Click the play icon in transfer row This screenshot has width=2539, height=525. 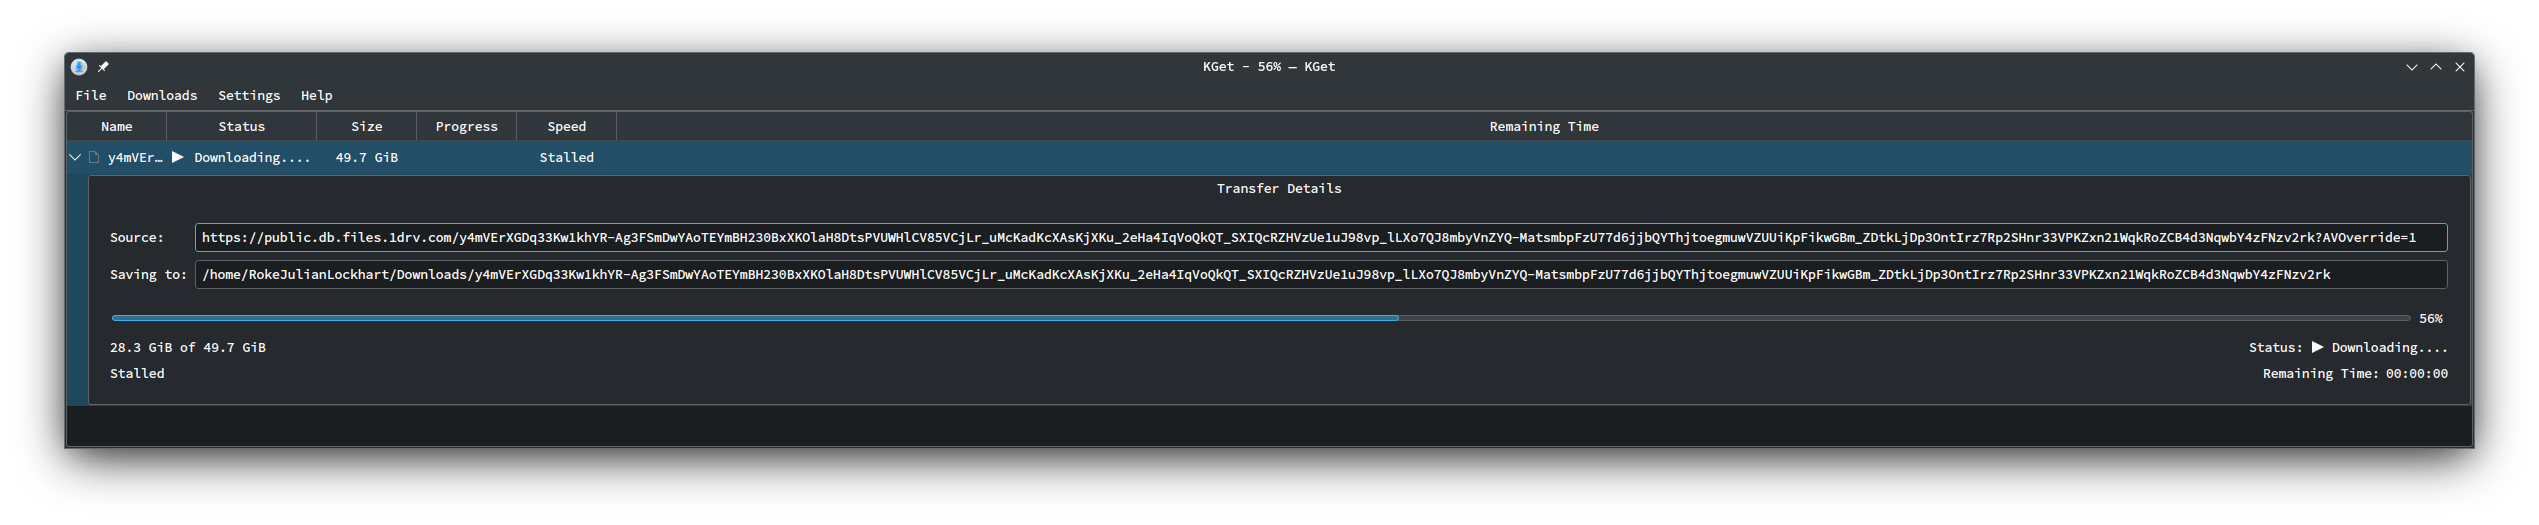pyautogui.click(x=178, y=158)
